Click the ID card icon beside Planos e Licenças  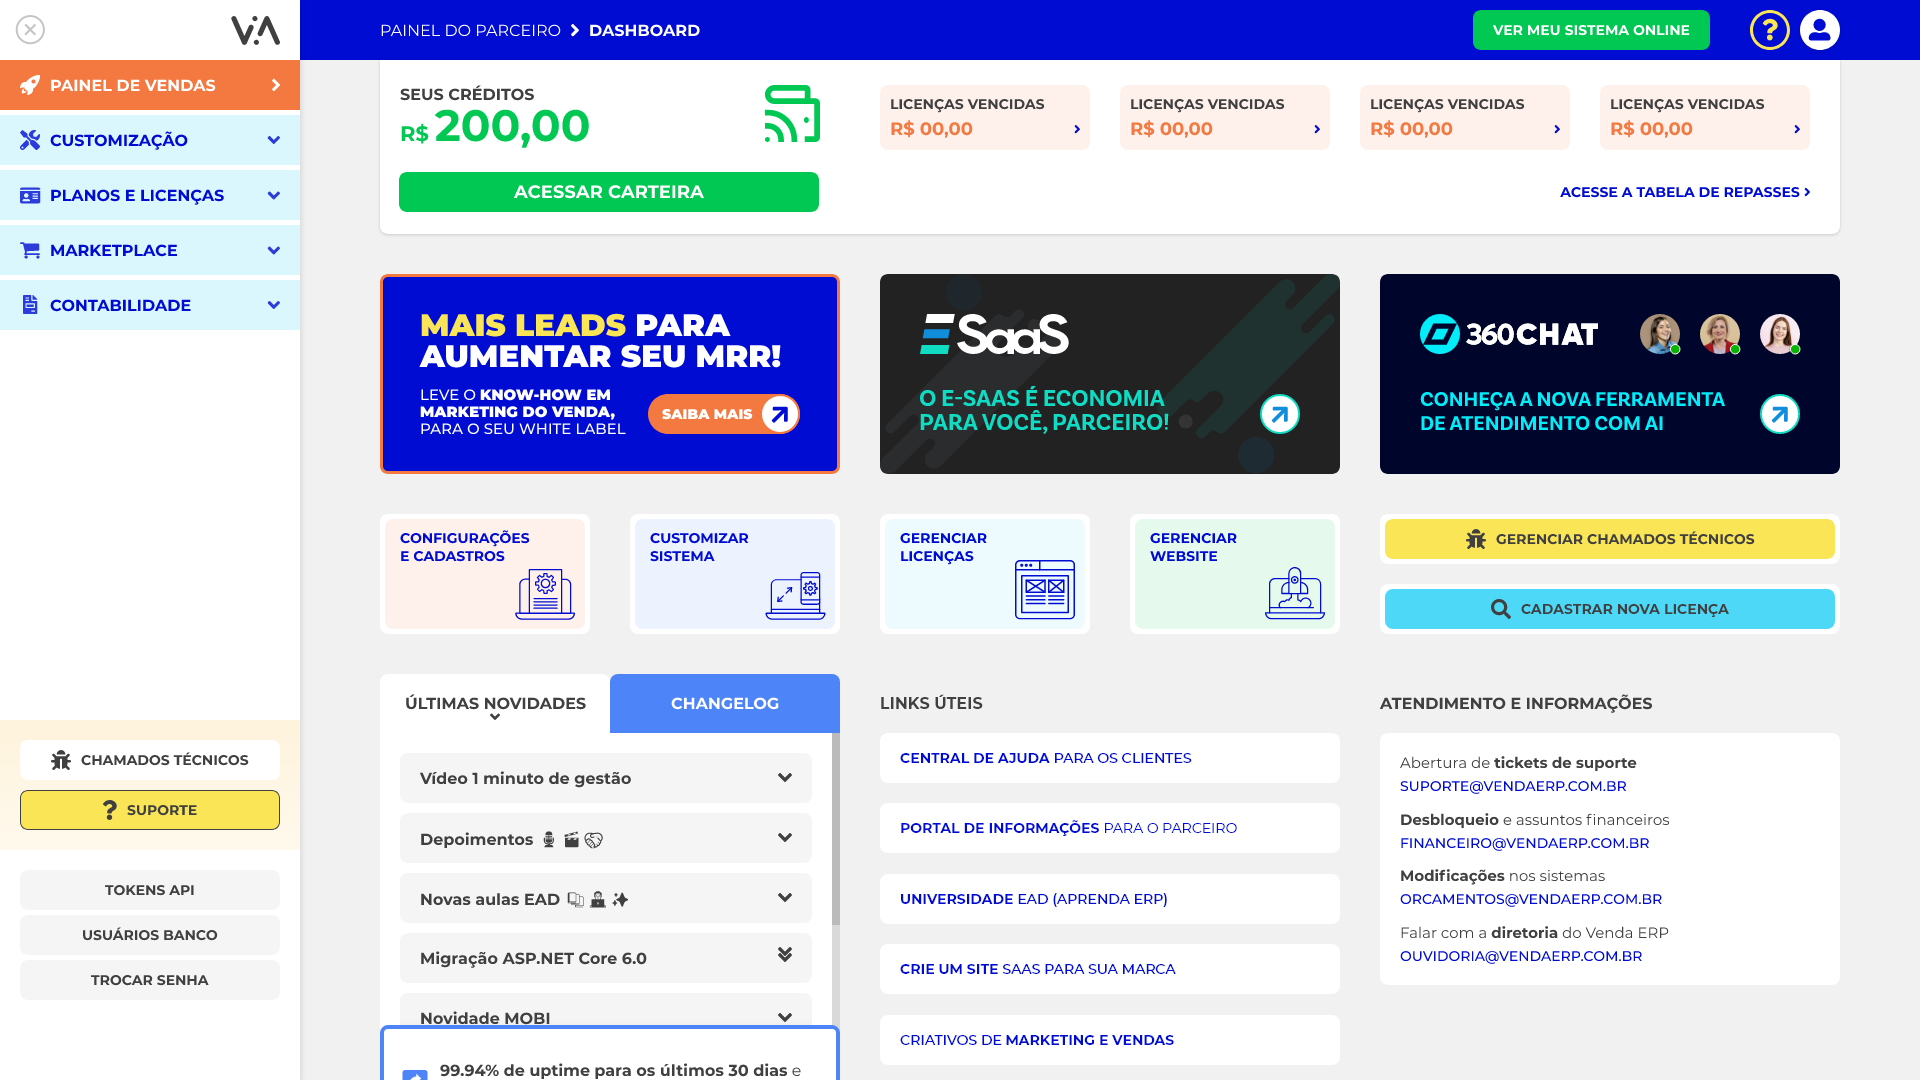click(x=30, y=195)
